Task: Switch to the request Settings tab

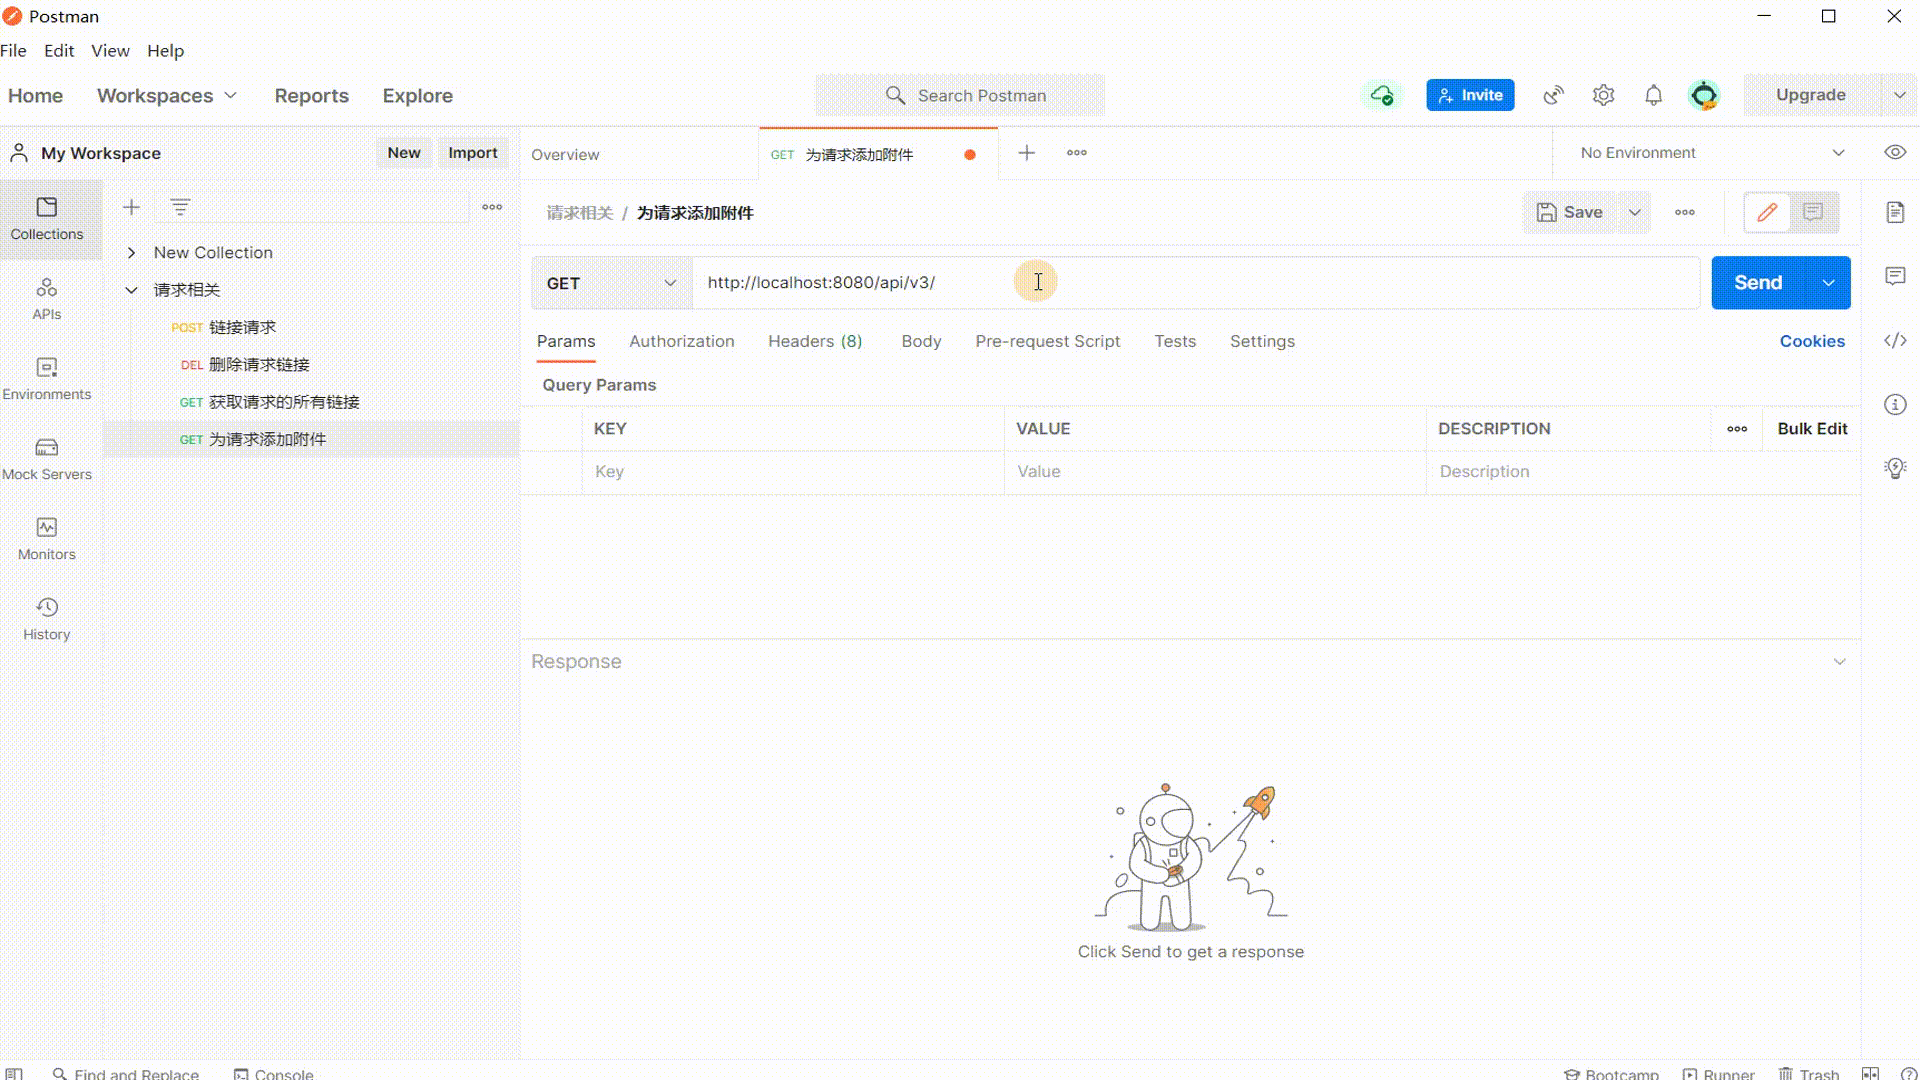Action: click(1262, 342)
